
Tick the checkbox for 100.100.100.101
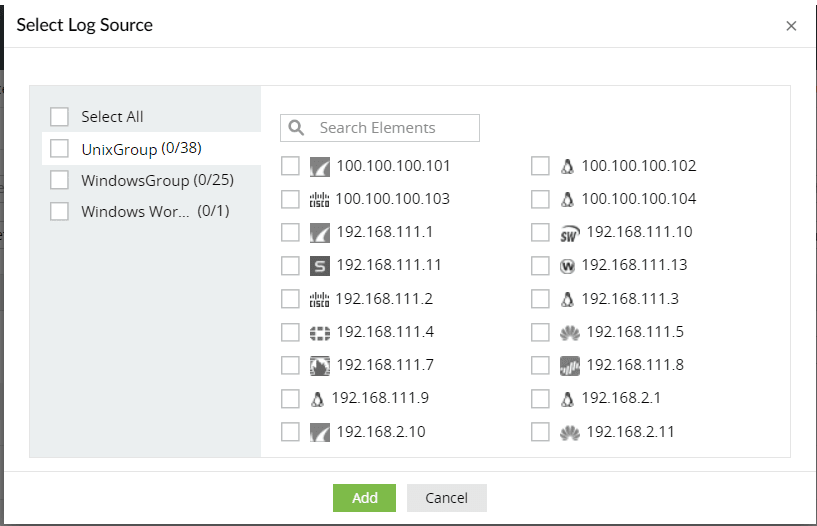pos(290,166)
